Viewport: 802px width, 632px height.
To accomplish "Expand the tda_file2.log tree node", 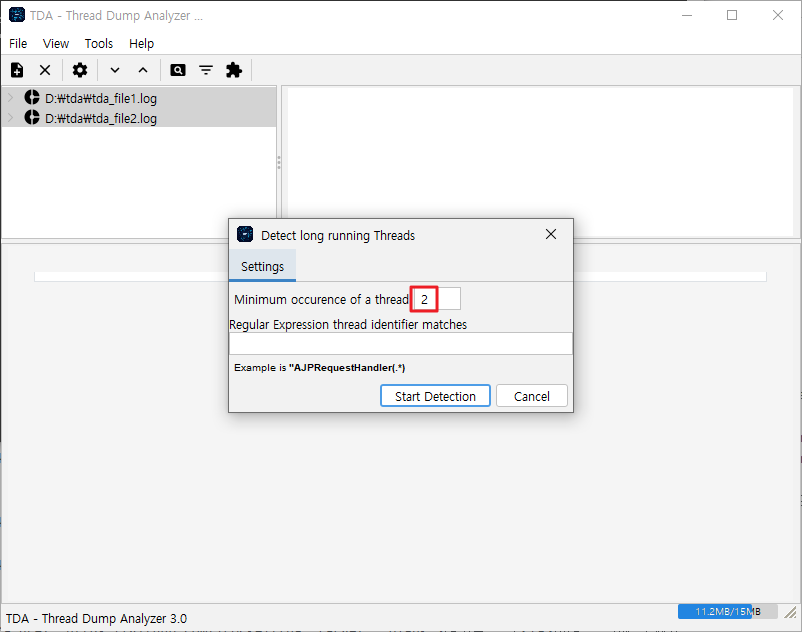I will [10, 118].
